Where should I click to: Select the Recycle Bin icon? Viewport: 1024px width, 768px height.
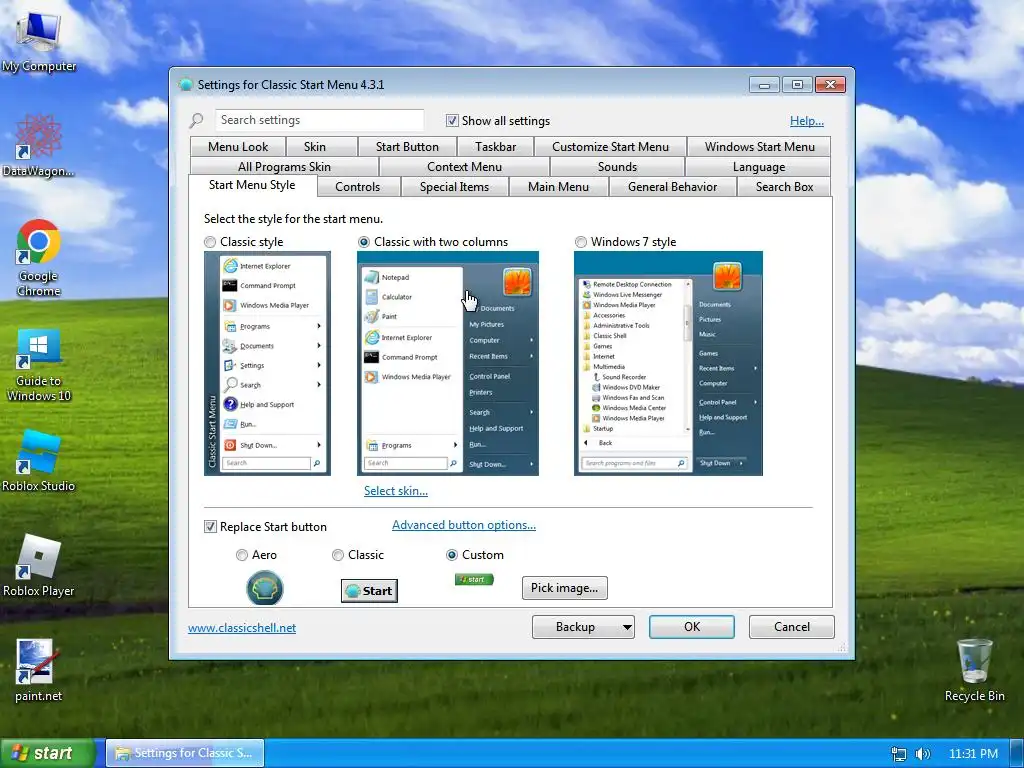[x=974, y=670]
